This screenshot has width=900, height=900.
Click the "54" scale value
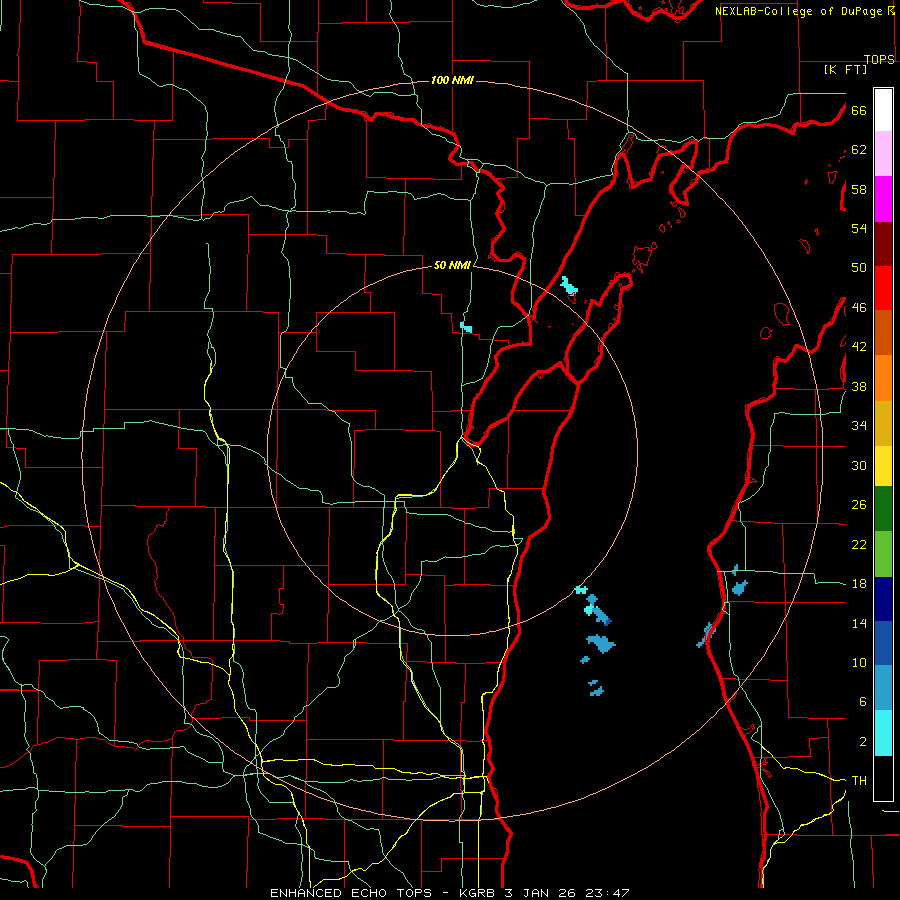pos(859,228)
